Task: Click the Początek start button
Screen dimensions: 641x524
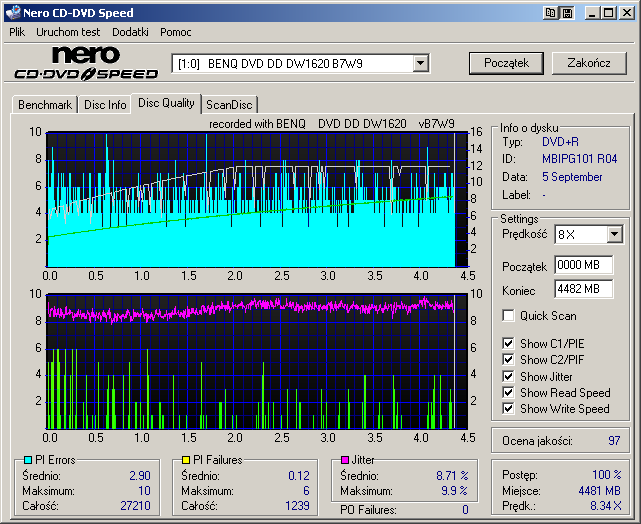Action: point(506,63)
